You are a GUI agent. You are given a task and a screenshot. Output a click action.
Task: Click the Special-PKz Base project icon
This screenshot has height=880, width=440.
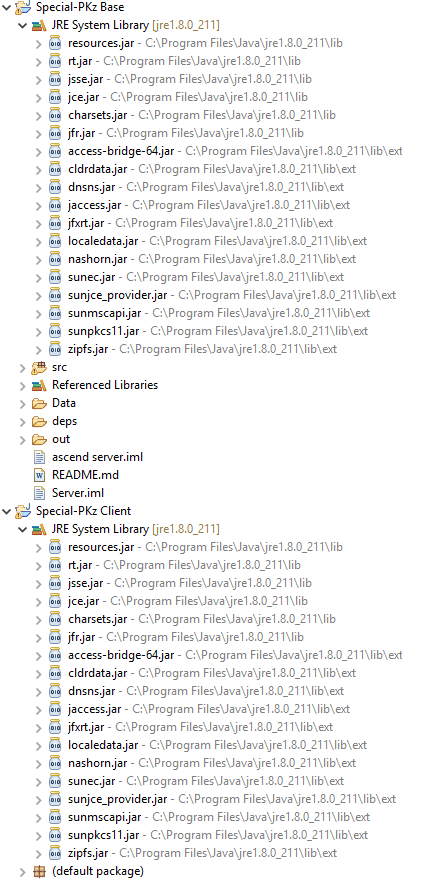click(x=23, y=7)
